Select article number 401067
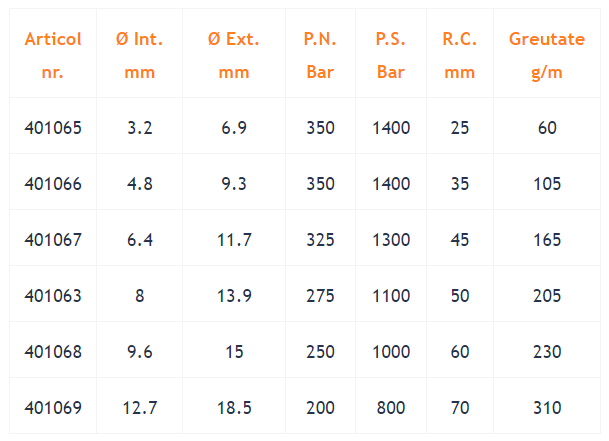Image resolution: width=609 pixels, height=441 pixels. click(53, 240)
